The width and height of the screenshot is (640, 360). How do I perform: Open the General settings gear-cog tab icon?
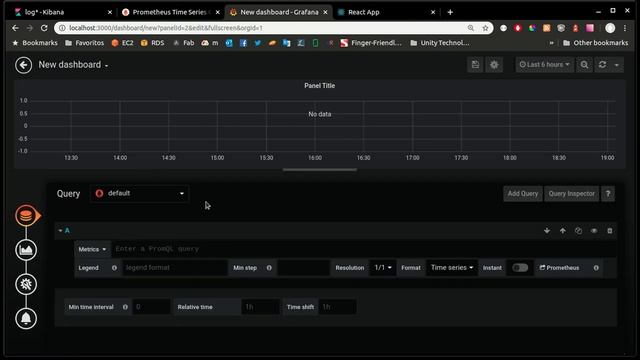[26, 284]
